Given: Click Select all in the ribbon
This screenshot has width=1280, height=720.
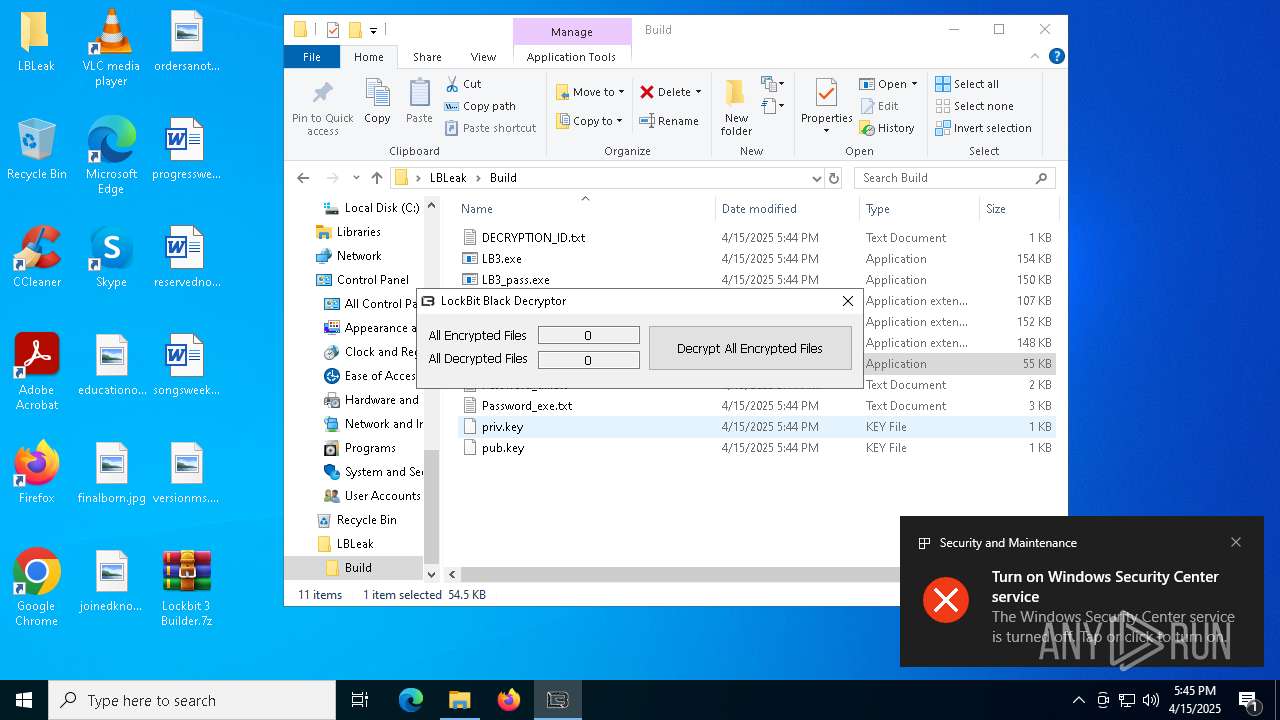Looking at the screenshot, I should coord(967,84).
